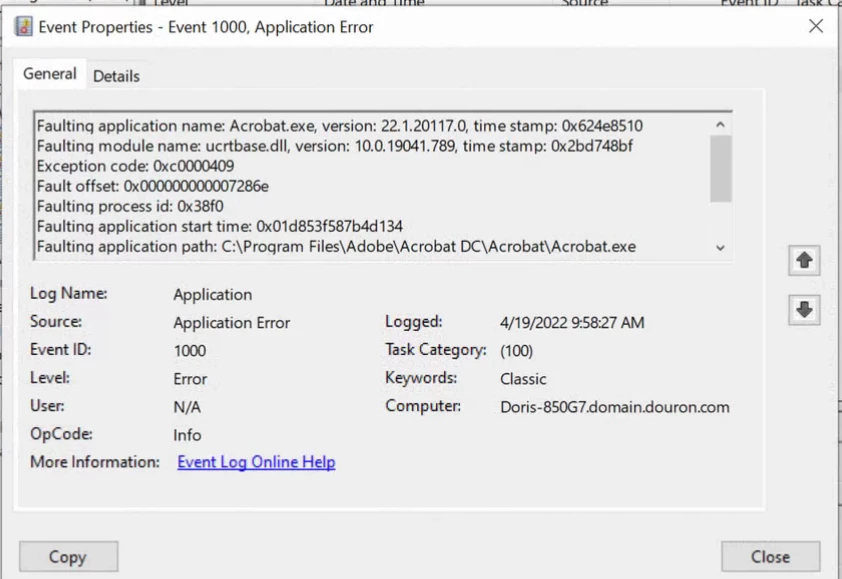Click the Copy button
This screenshot has width=842, height=579.
(x=68, y=556)
